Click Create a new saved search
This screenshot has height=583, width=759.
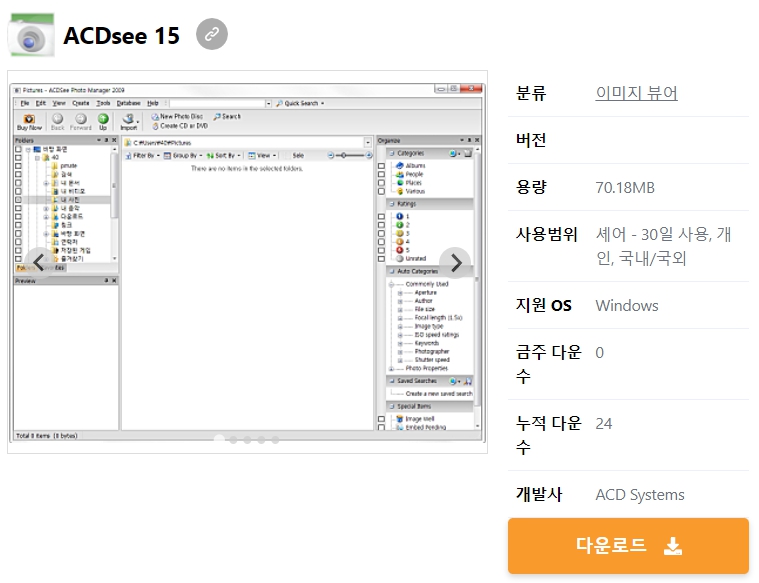tap(439, 394)
